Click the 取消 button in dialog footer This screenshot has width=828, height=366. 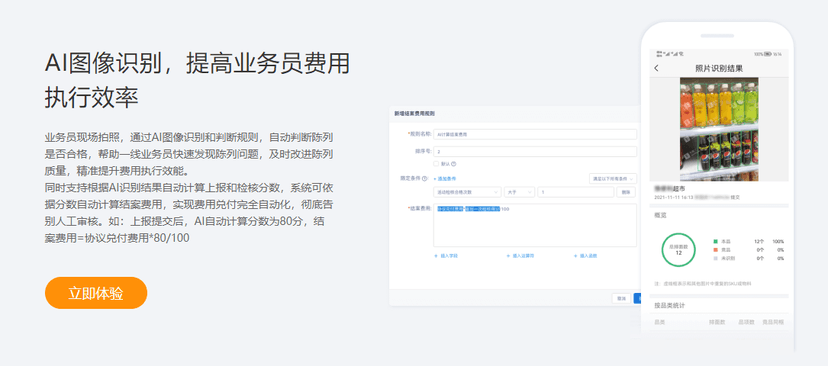coord(622,298)
